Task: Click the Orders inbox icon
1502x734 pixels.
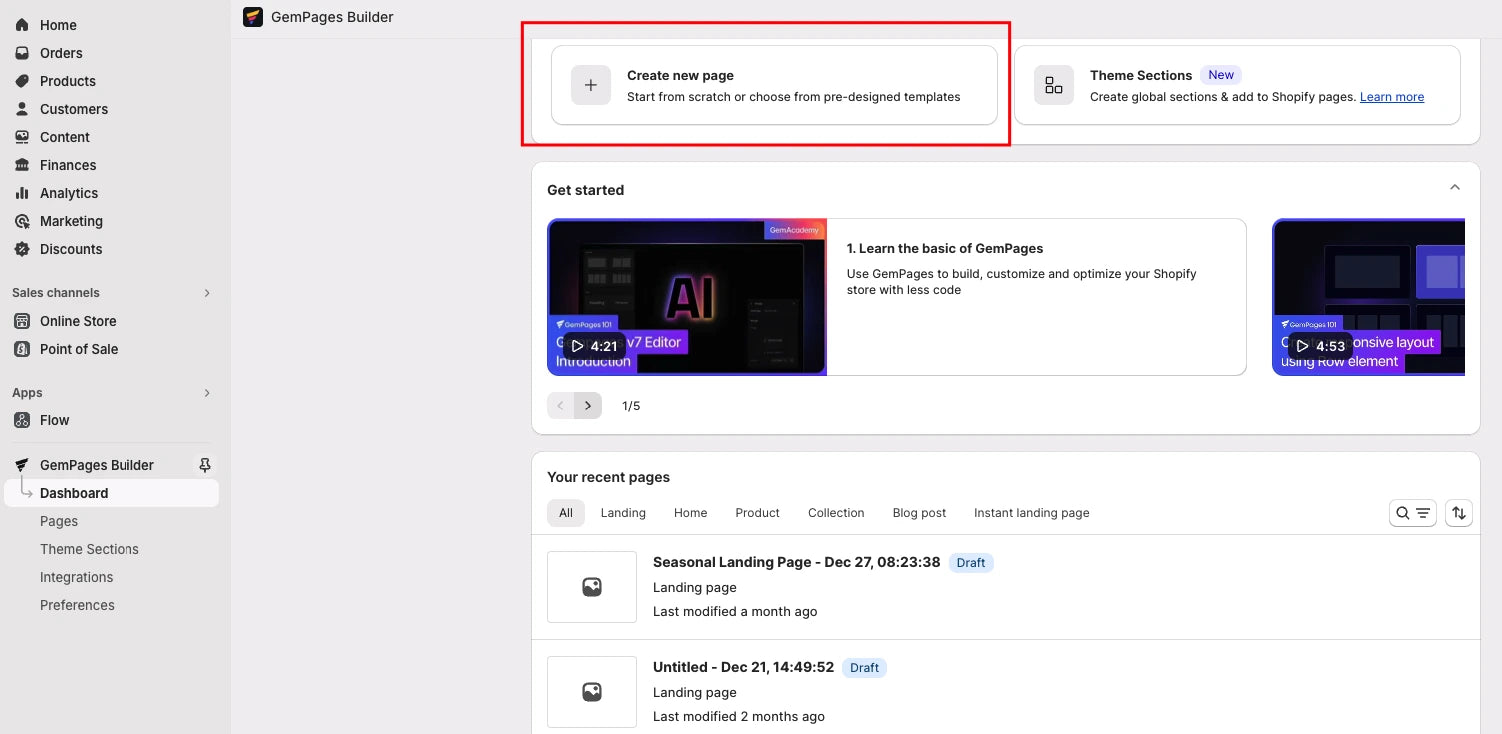Action: [22, 53]
